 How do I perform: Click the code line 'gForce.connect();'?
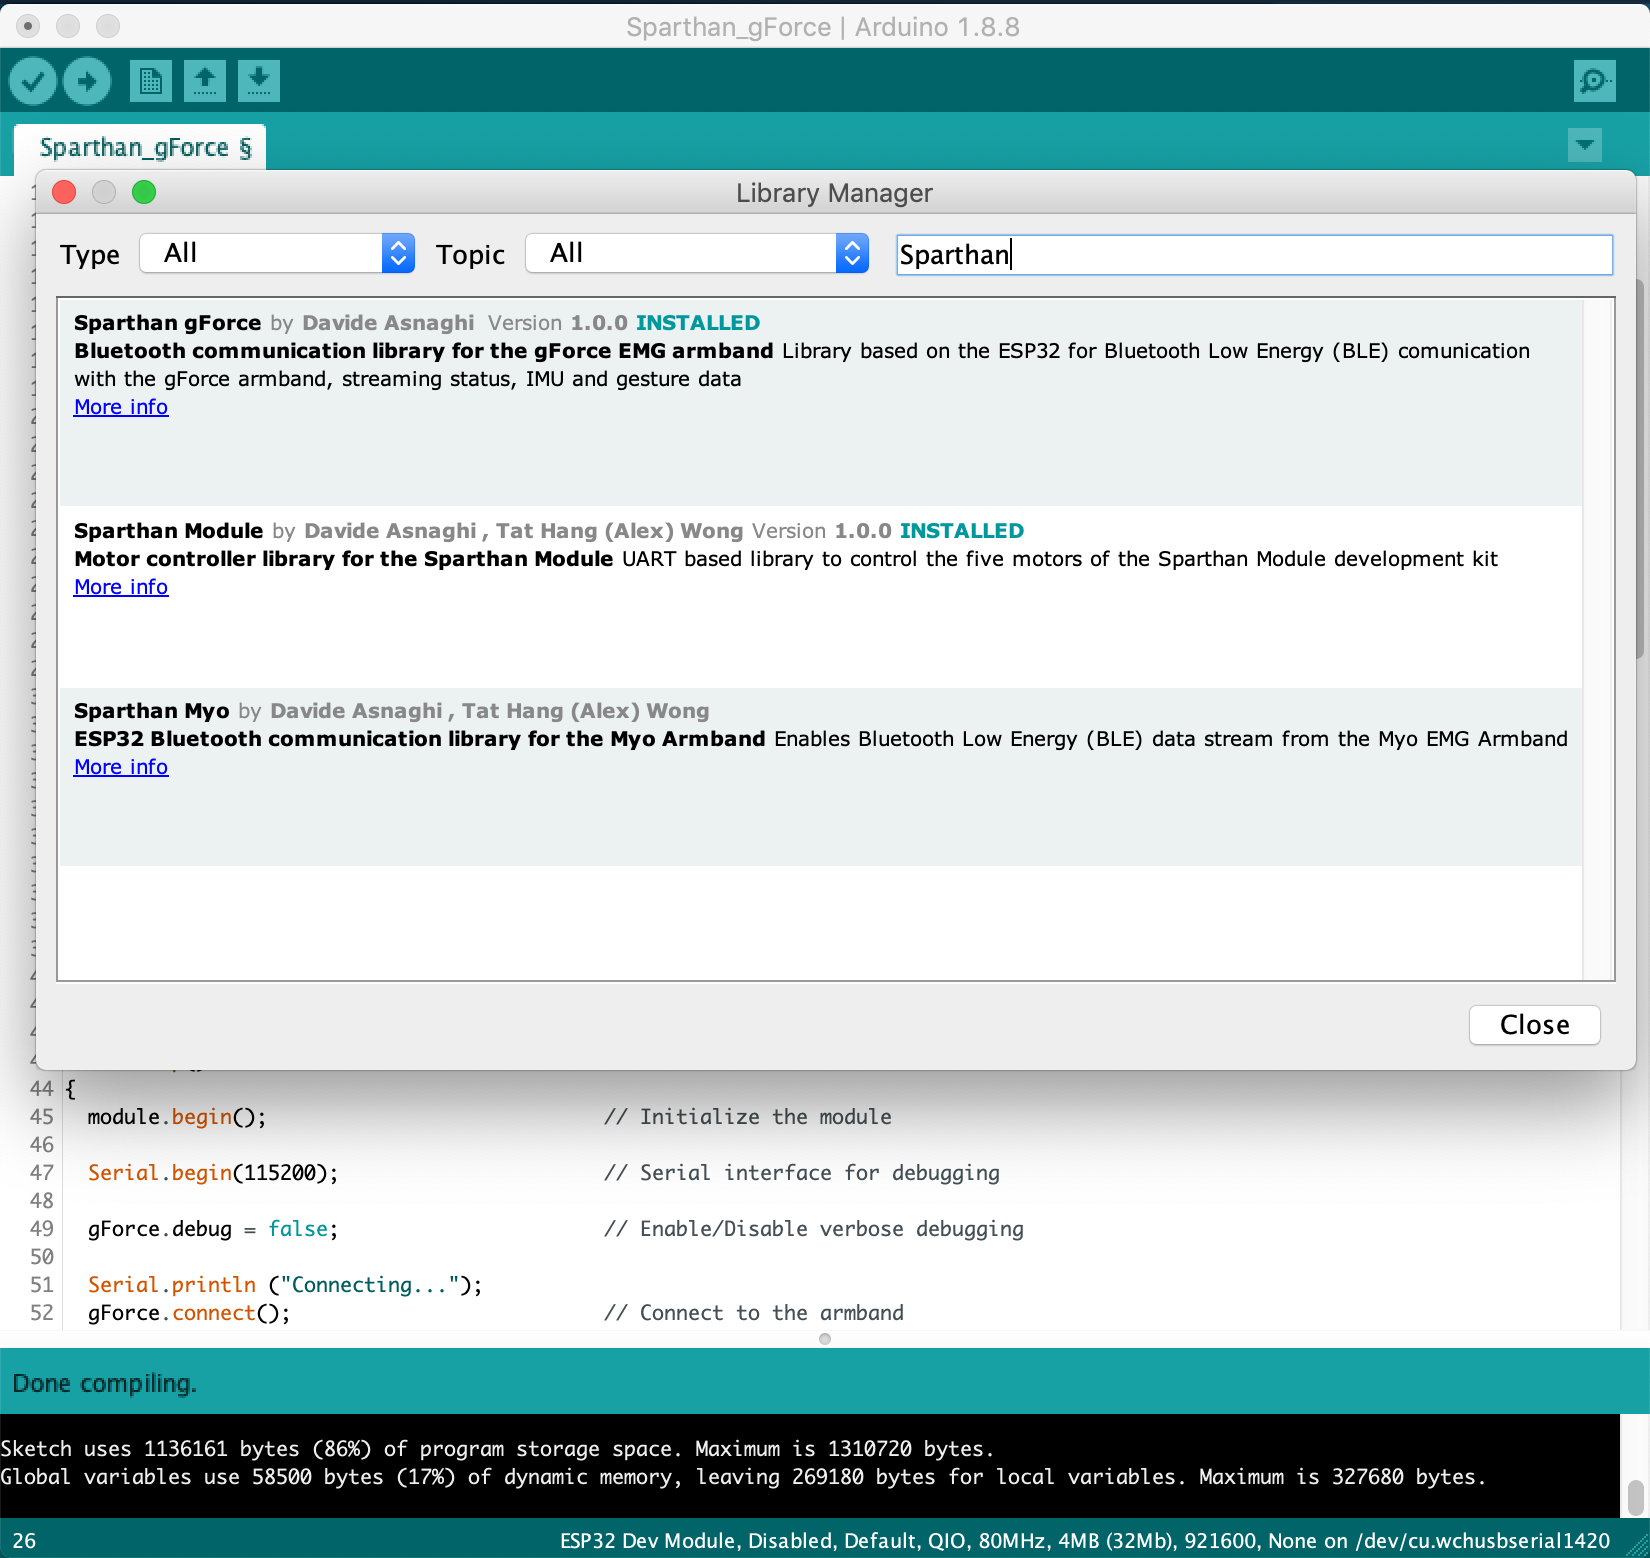click(x=189, y=1313)
